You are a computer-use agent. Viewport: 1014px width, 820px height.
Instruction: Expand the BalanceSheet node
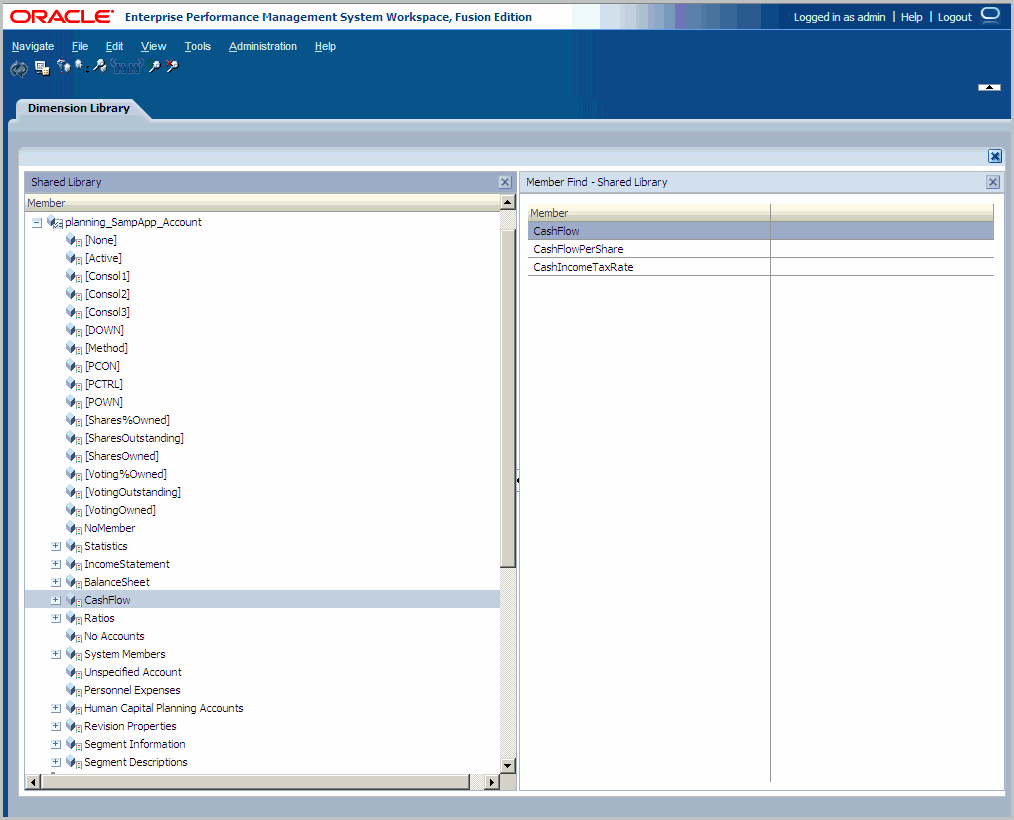point(56,582)
